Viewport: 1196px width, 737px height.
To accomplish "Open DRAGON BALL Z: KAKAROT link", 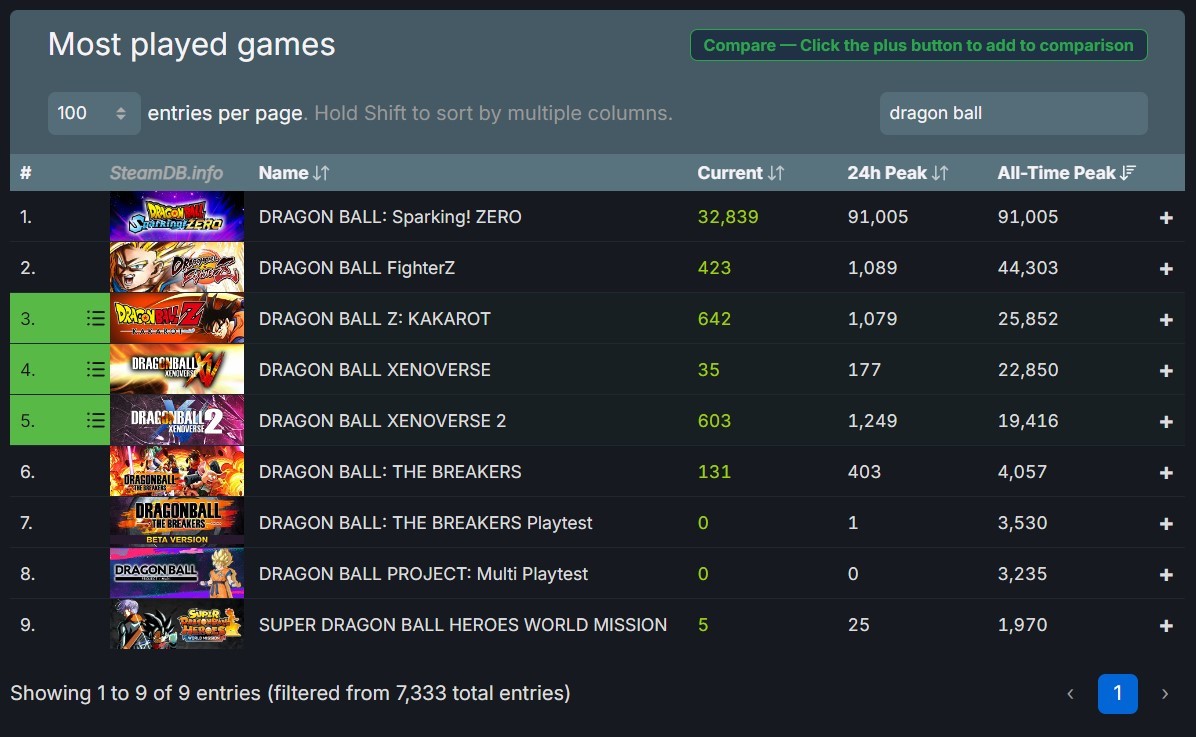I will pyautogui.click(x=375, y=319).
